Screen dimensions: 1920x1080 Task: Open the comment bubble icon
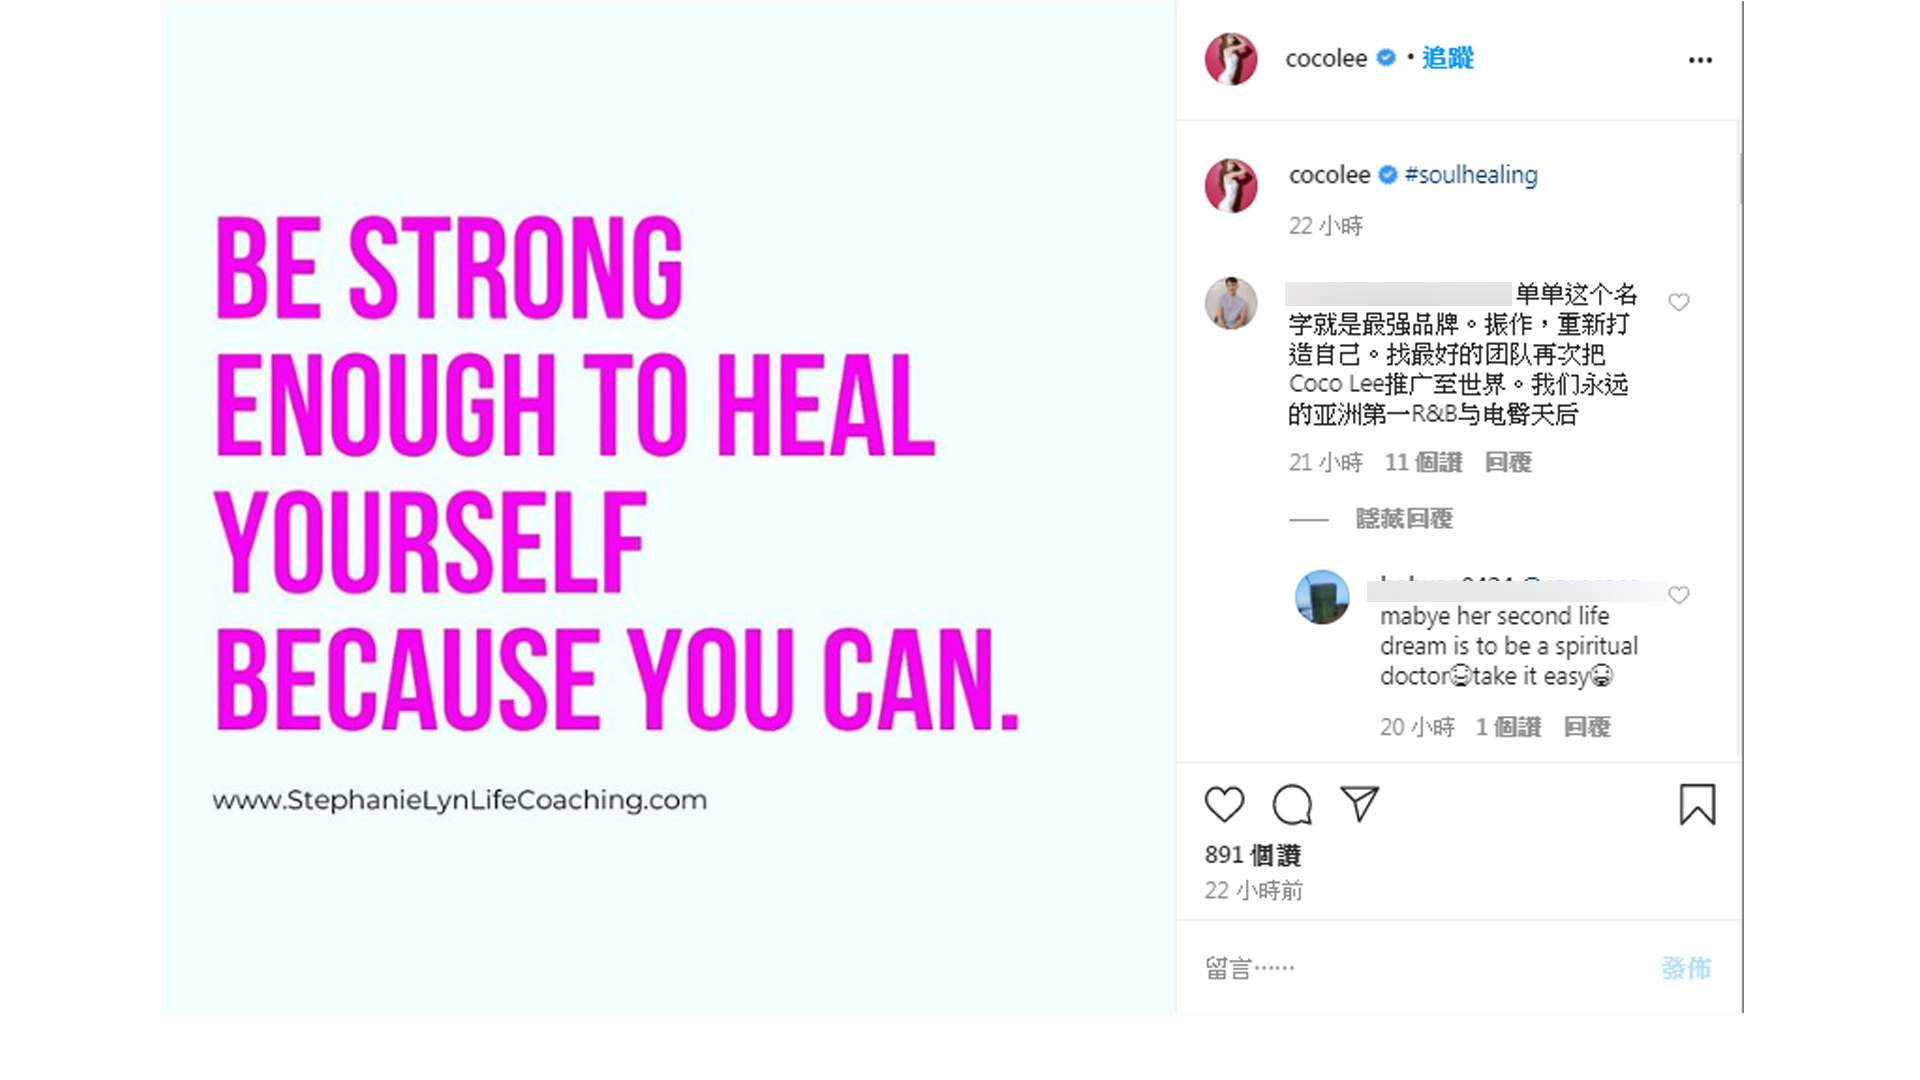click(1292, 805)
